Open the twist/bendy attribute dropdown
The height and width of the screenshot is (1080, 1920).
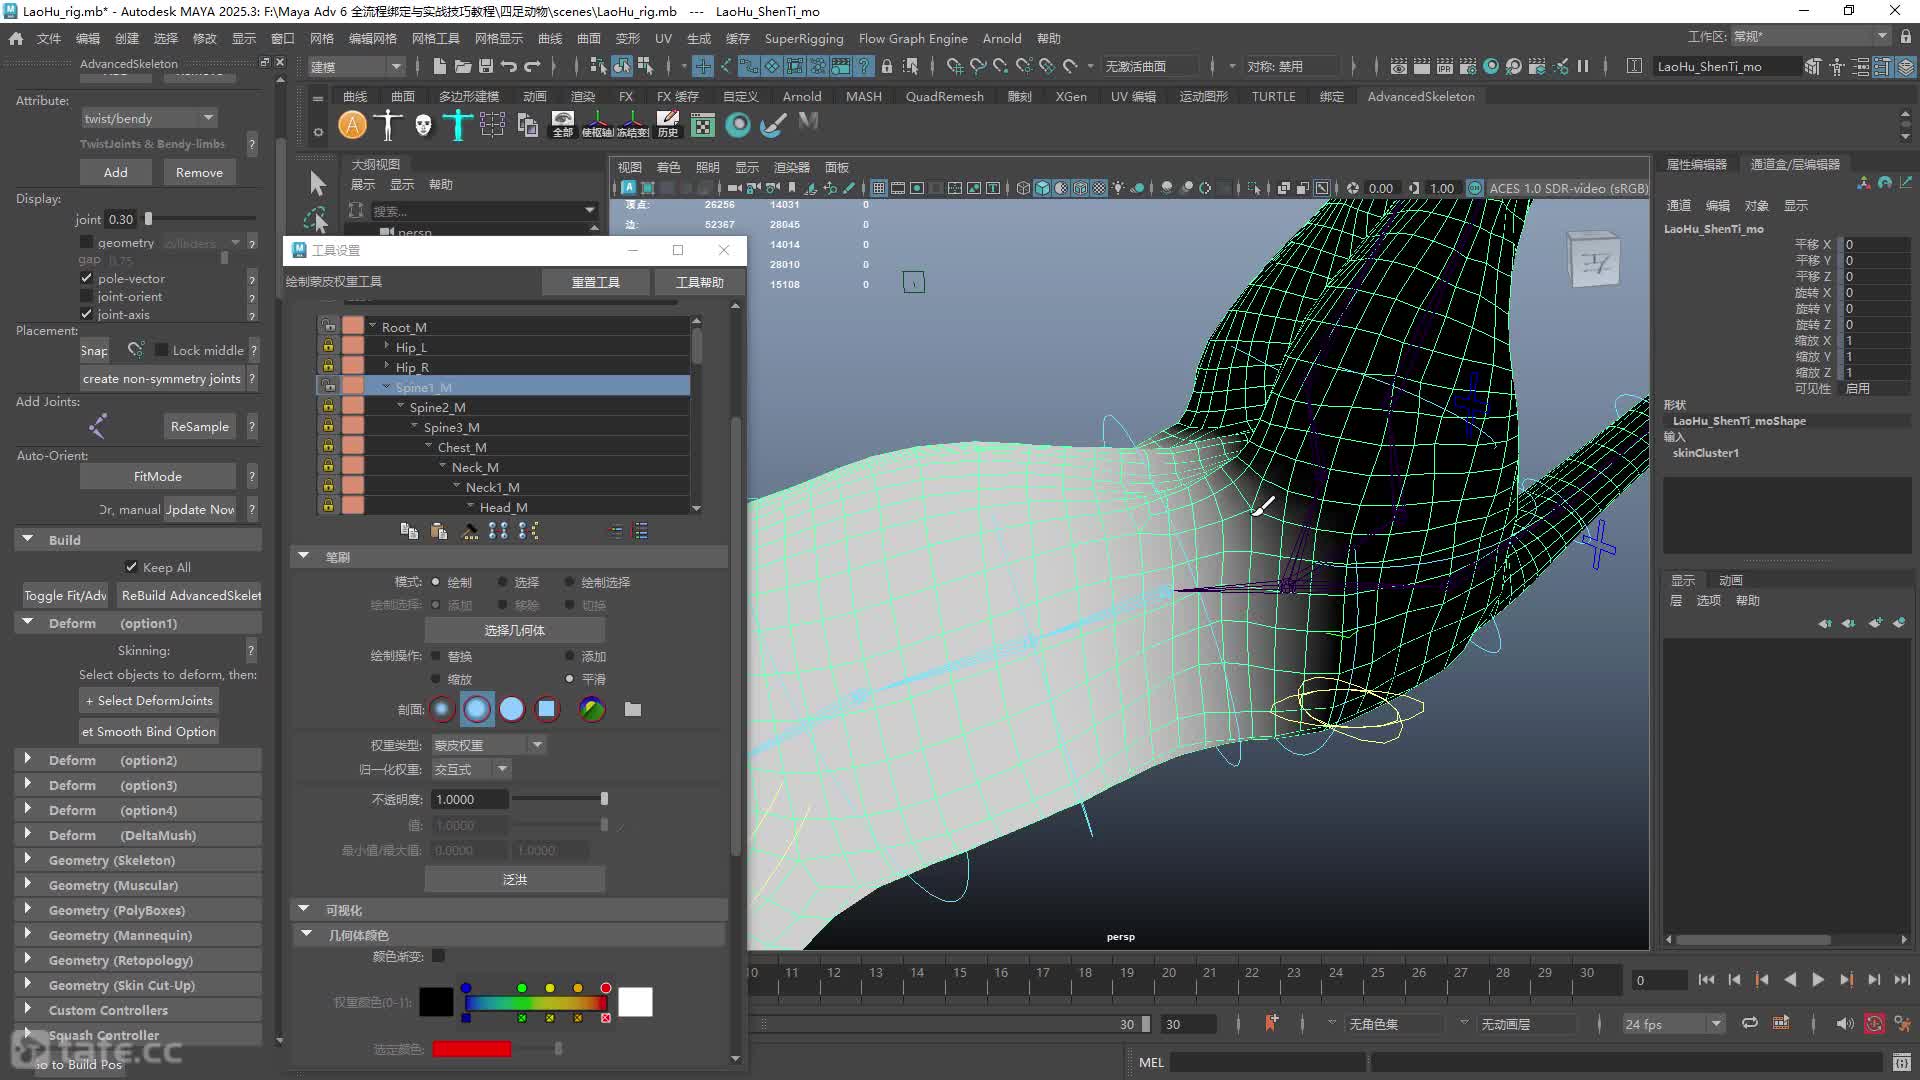[150, 118]
